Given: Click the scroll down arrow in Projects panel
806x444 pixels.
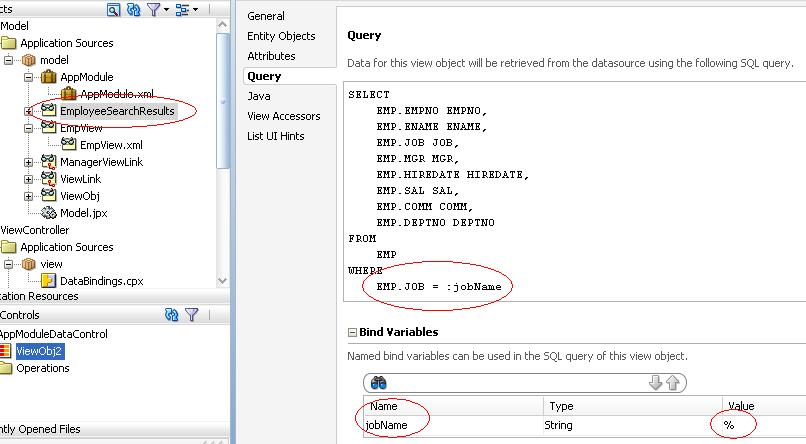Looking at the screenshot, I should 223,281.
